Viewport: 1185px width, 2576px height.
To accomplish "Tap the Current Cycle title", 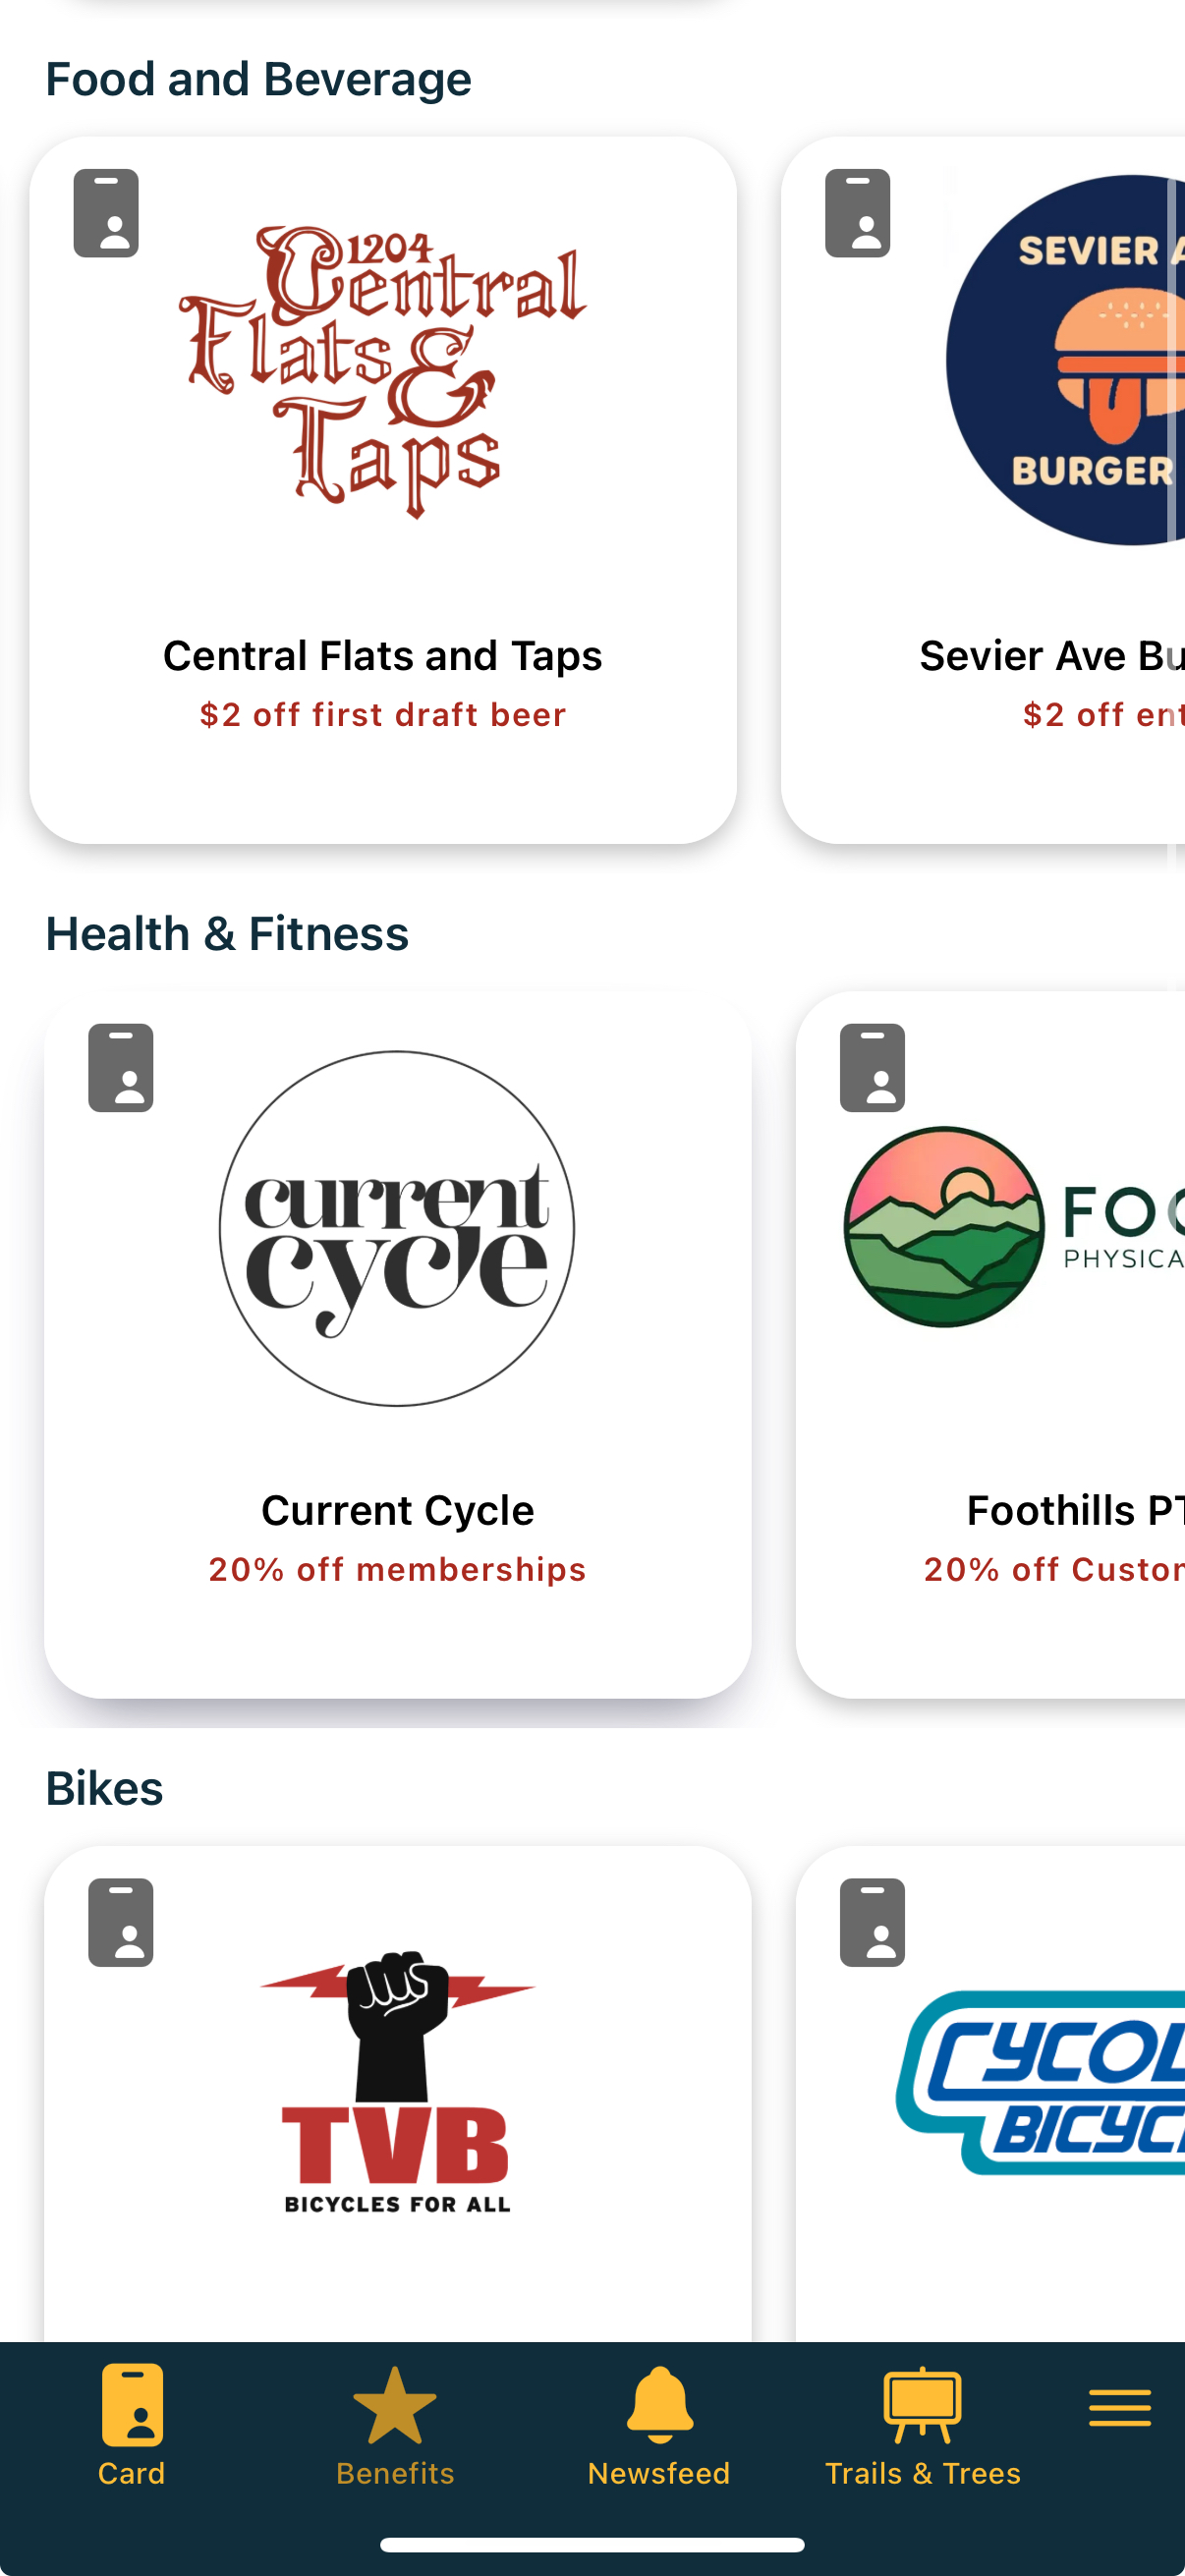I will pyautogui.click(x=397, y=1510).
